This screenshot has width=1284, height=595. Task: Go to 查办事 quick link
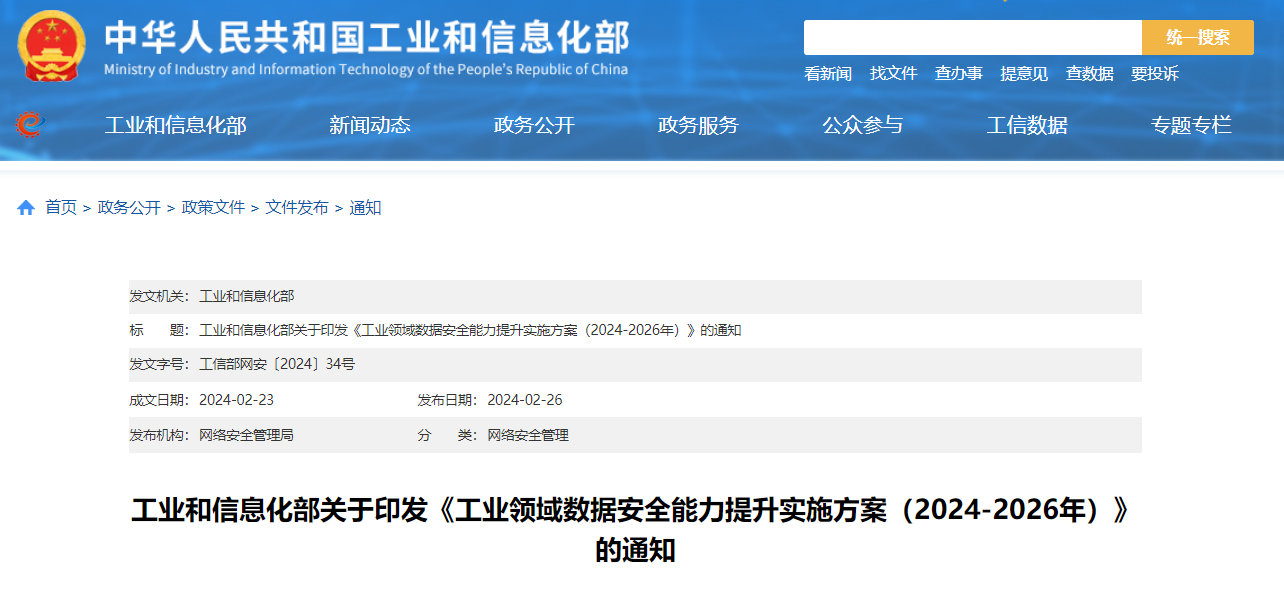[958, 74]
